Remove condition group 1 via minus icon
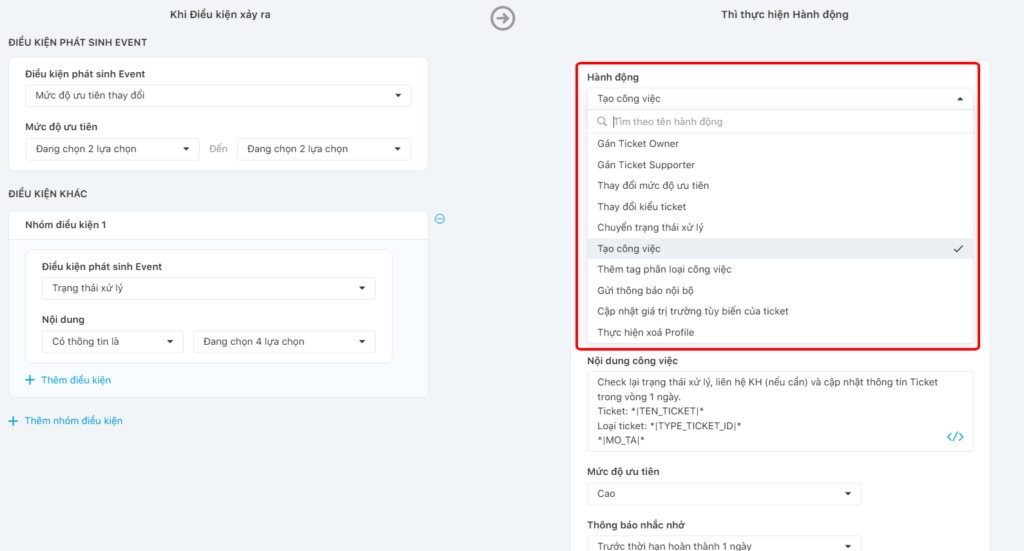Viewport: 1024px width, 551px height. pyautogui.click(x=440, y=219)
